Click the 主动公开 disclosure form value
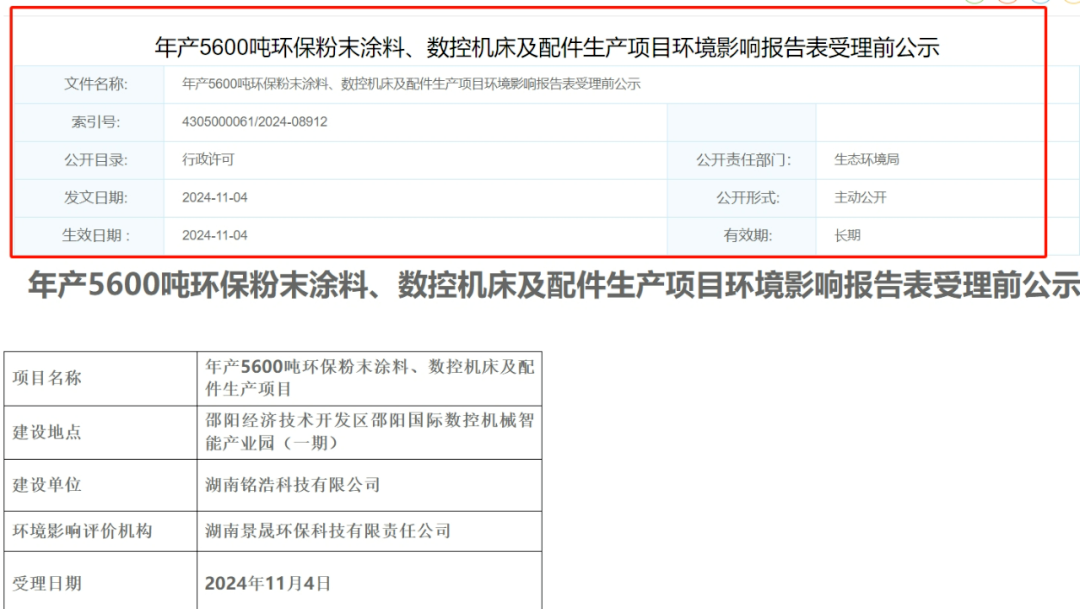The width and height of the screenshot is (1080, 609). click(x=860, y=198)
